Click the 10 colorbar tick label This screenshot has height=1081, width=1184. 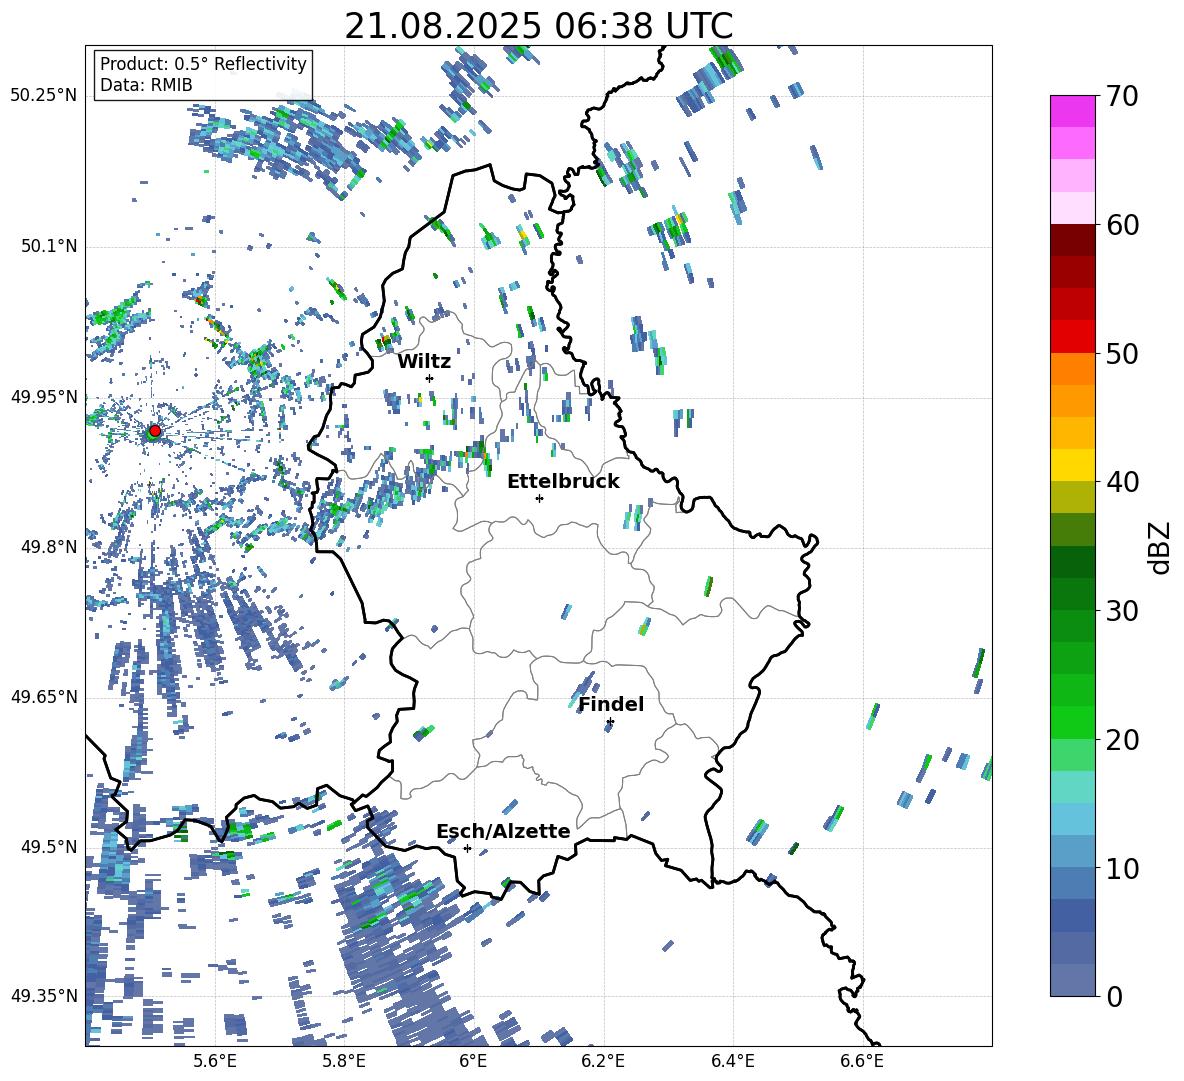(1122, 868)
